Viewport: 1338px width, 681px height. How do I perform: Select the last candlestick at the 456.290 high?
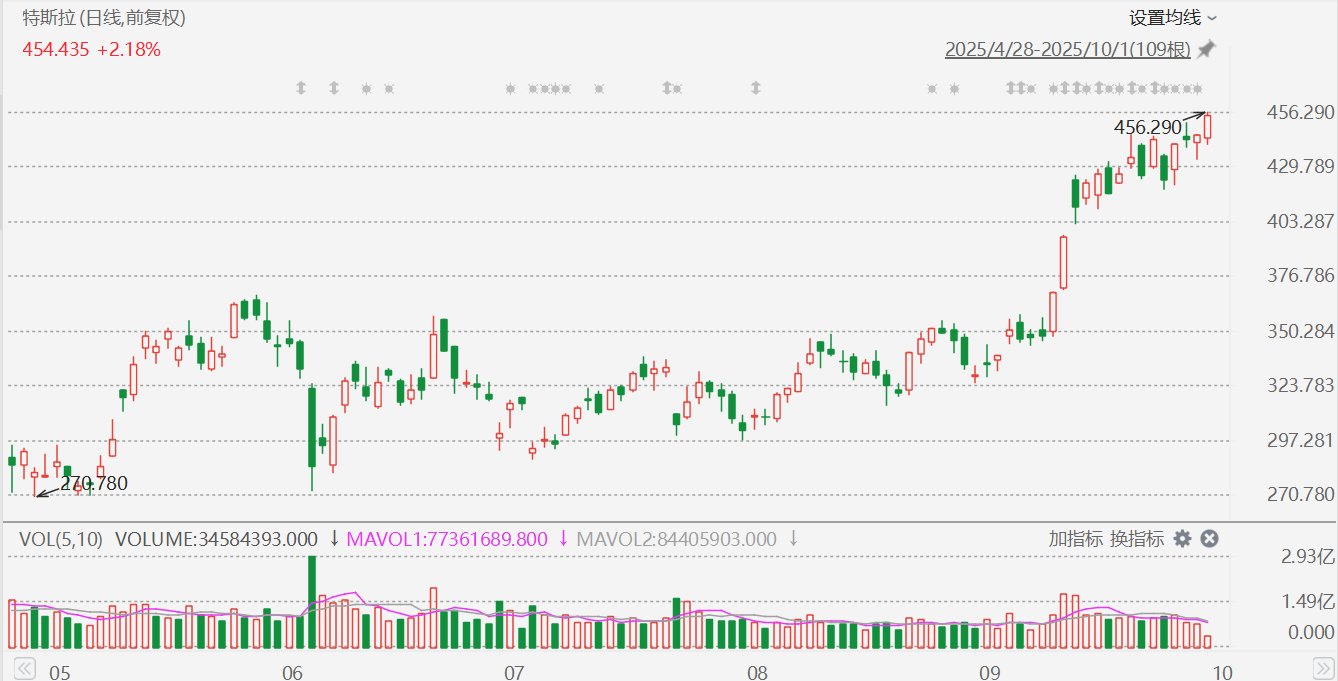click(1208, 127)
